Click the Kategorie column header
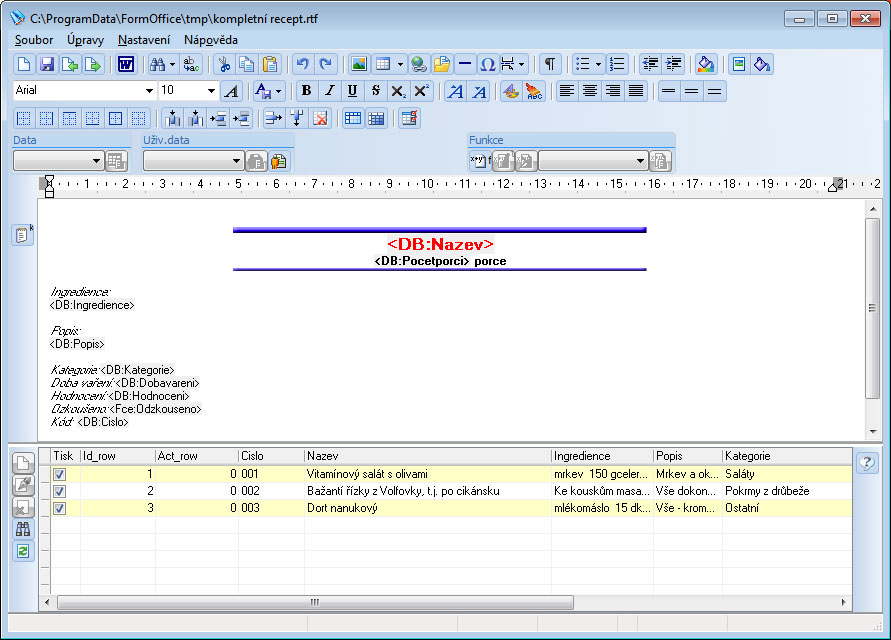Screen dimensions: 891x640 [787, 456]
